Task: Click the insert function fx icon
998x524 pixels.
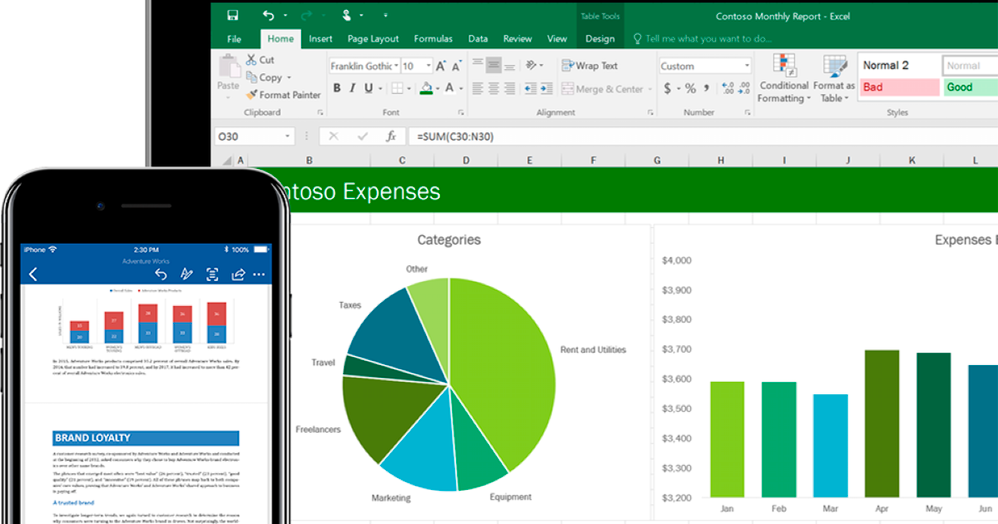Action: click(392, 136)
